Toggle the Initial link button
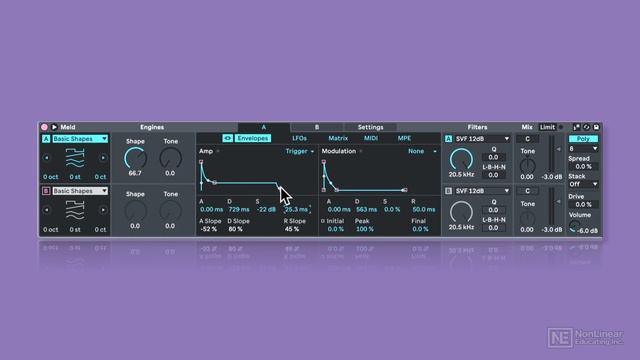This screenshot has height=360, width=640. (322, 221)
